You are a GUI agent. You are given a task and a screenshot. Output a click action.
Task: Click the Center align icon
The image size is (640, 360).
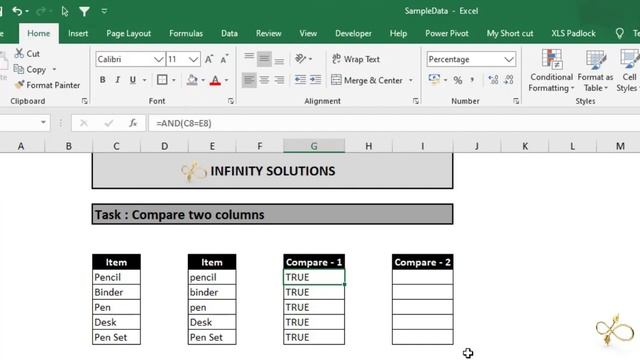(x=264, y=80)
